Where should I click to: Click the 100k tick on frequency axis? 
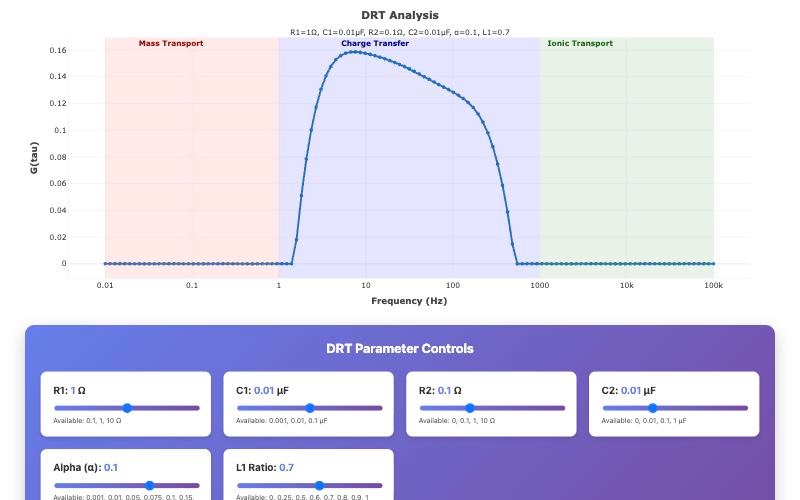click(713, 285)
